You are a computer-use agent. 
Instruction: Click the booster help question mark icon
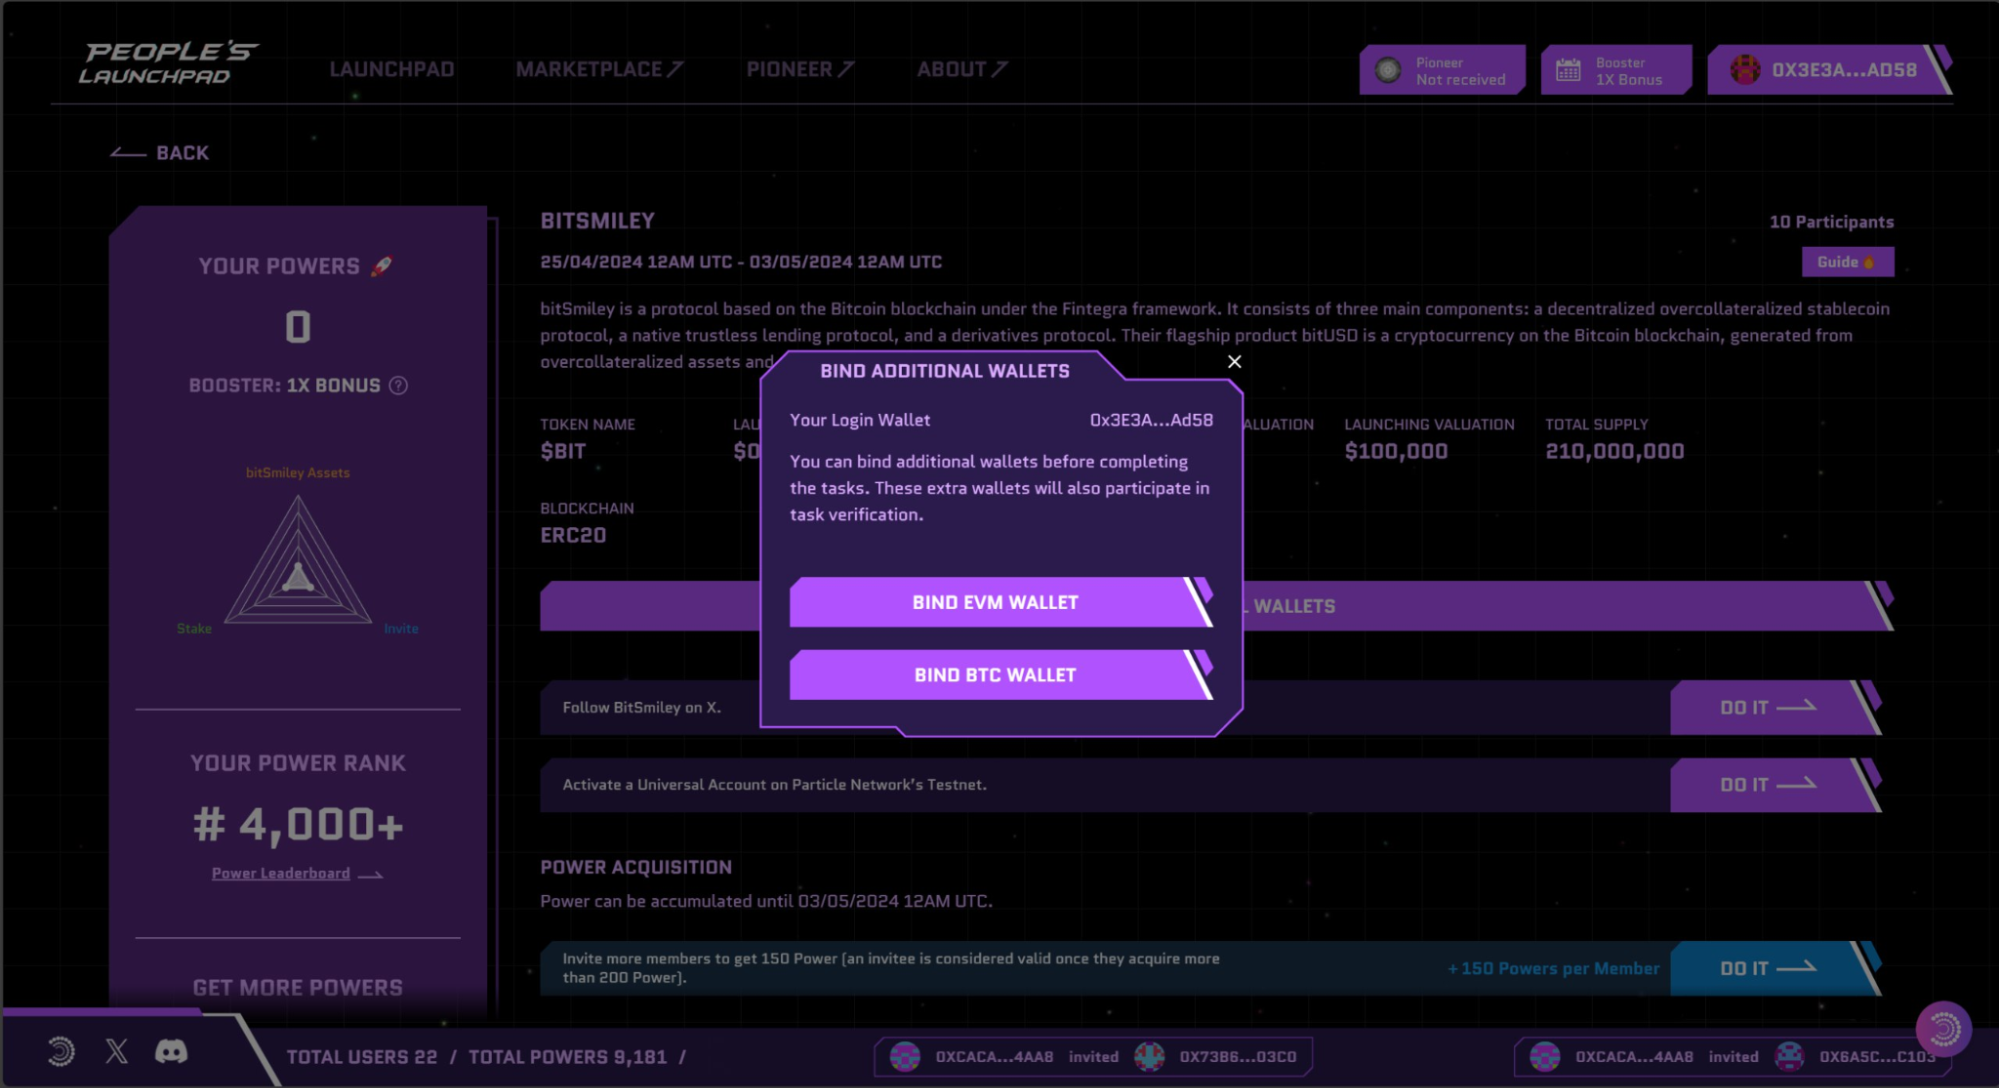point(398,386)
